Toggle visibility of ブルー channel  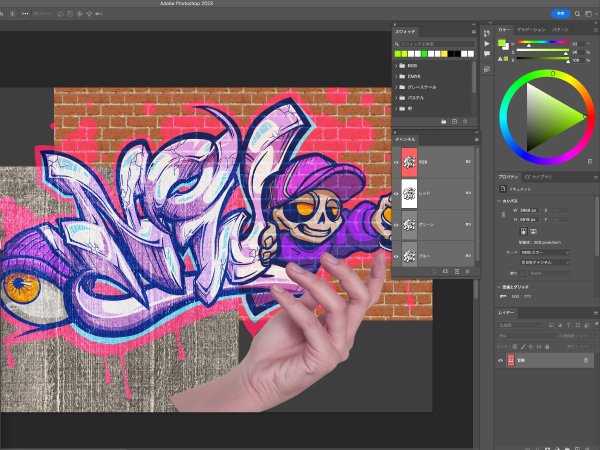point(396,256)
